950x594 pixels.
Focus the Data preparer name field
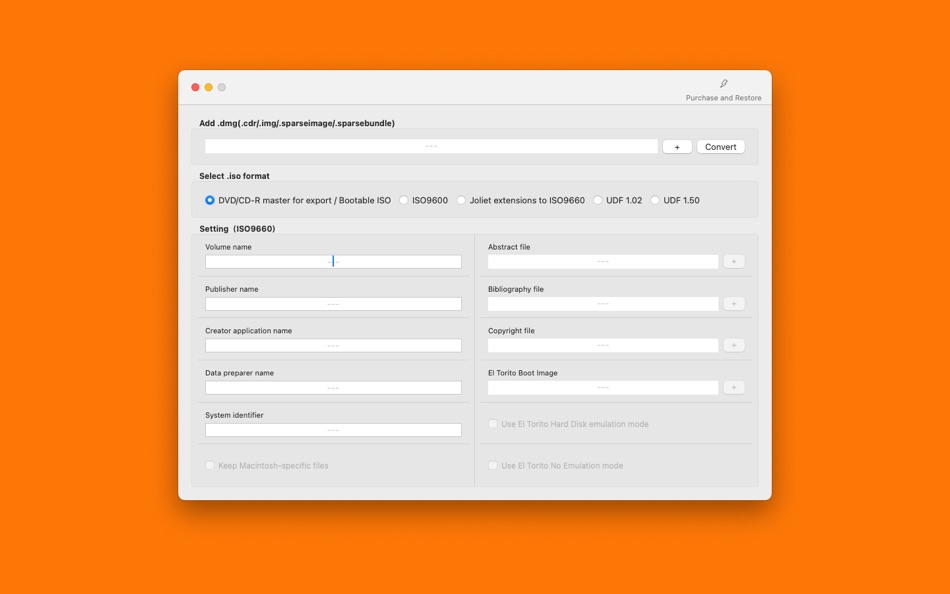point(333,387)
